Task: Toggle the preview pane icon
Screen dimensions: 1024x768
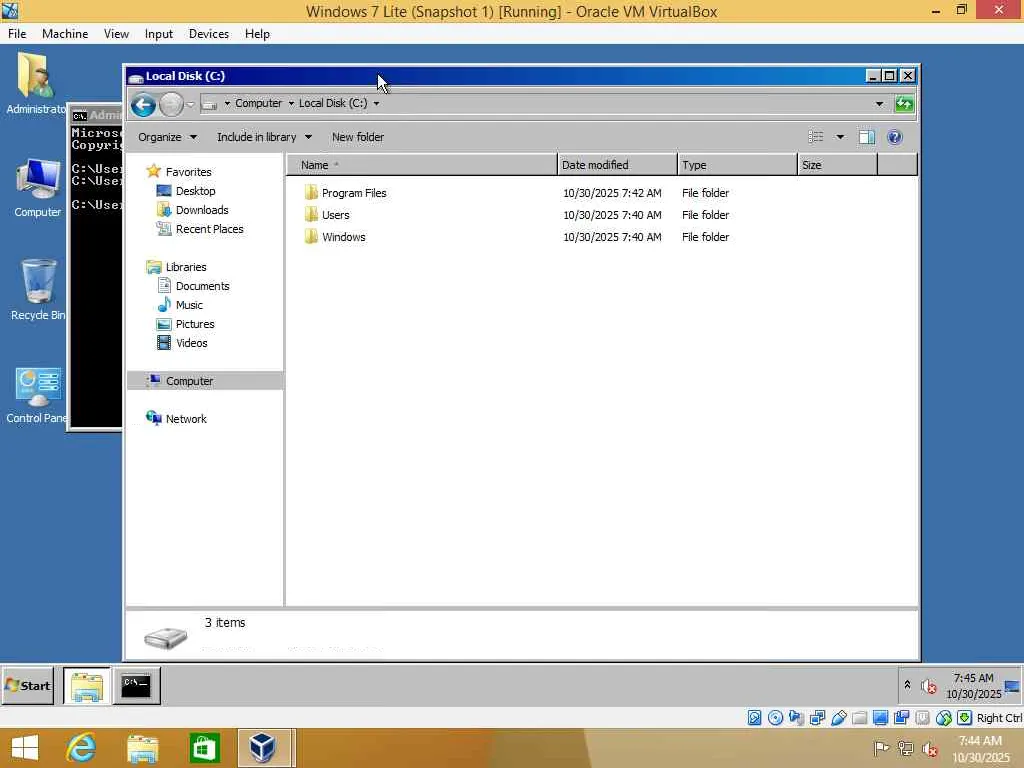Action: 867,137
